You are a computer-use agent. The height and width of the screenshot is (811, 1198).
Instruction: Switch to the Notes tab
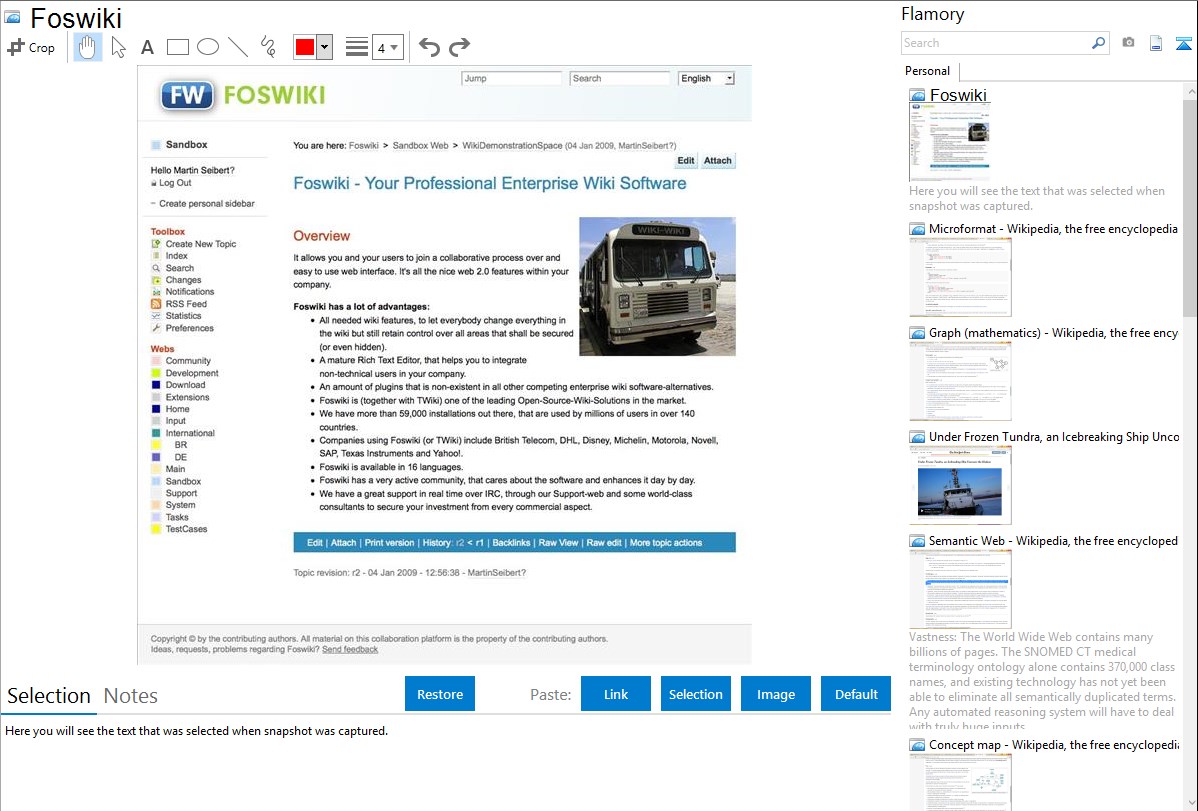131,696
